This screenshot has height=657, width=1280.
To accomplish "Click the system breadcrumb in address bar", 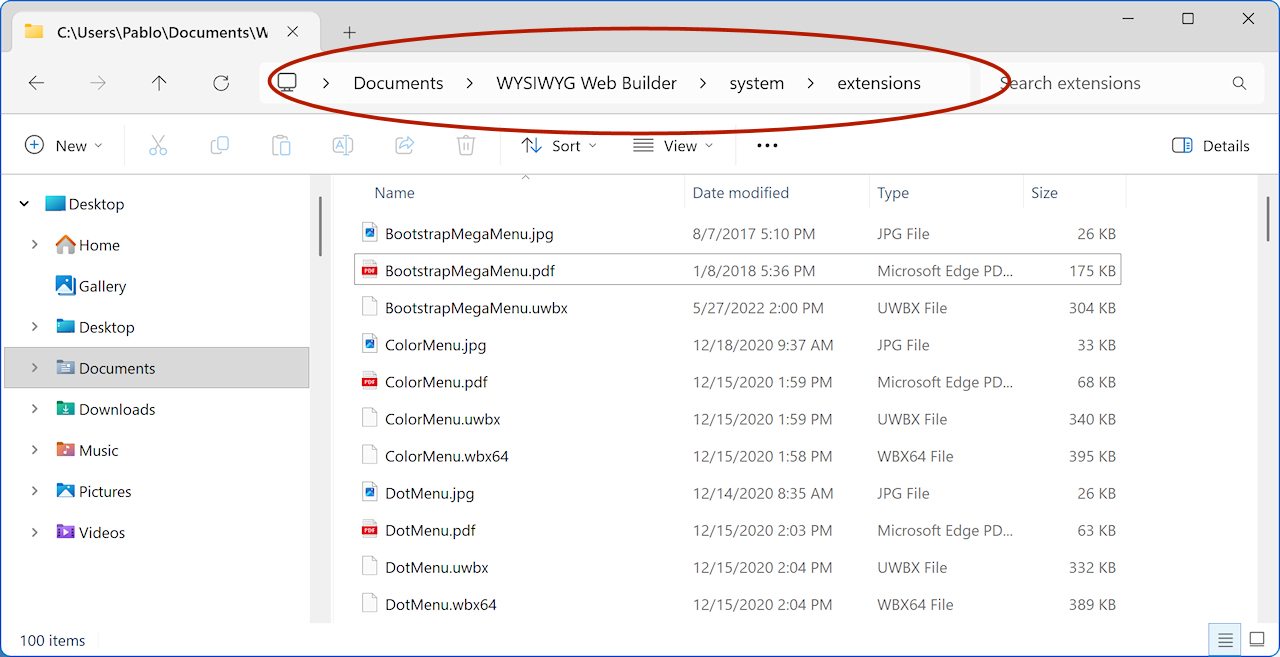I will click(756, 83).
